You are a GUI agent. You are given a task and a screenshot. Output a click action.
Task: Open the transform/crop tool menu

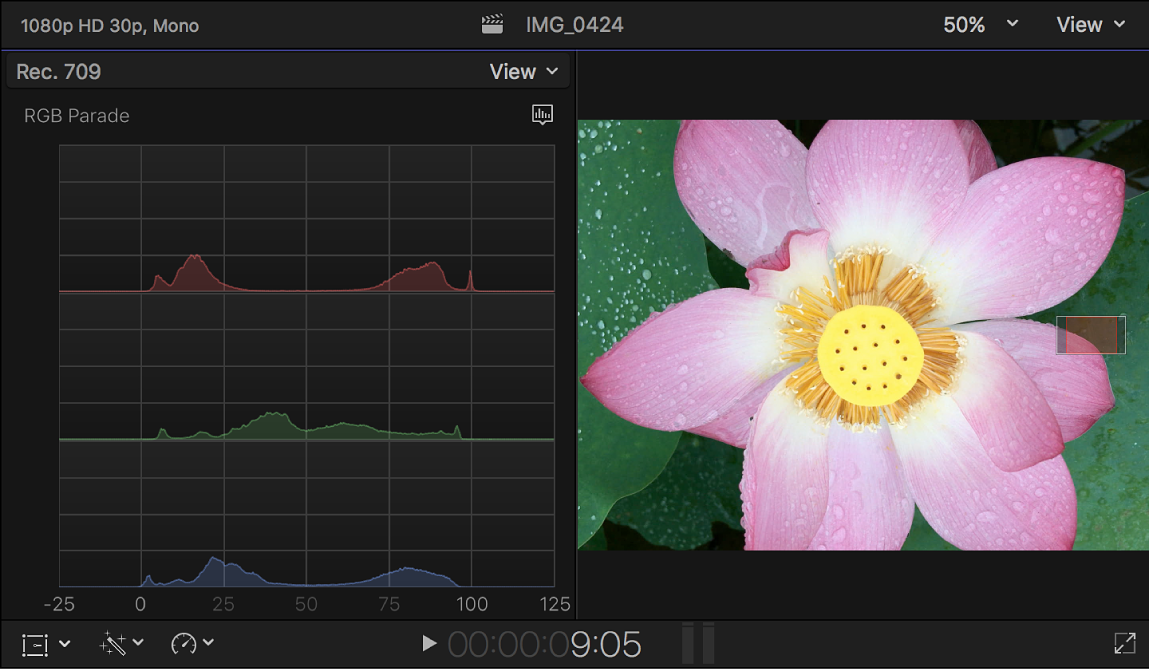(x=42, y=643)
